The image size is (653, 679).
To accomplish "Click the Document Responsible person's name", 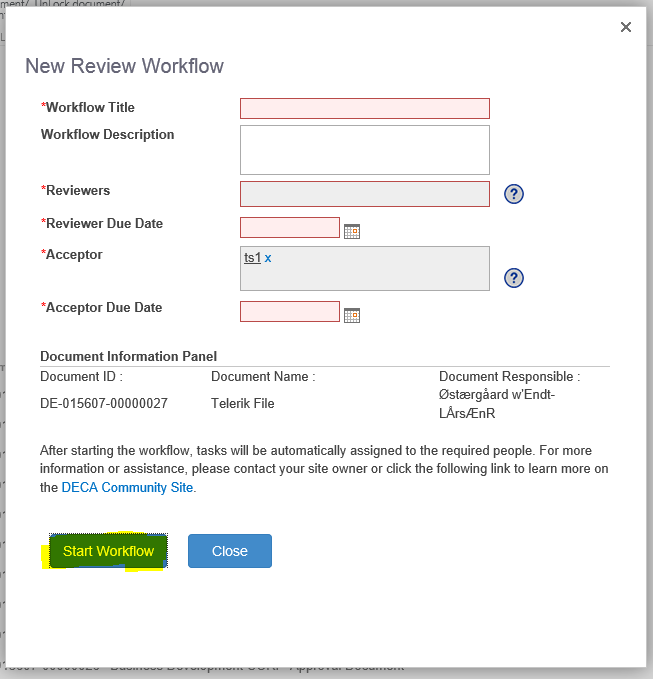I will click(x=496, y=404).
